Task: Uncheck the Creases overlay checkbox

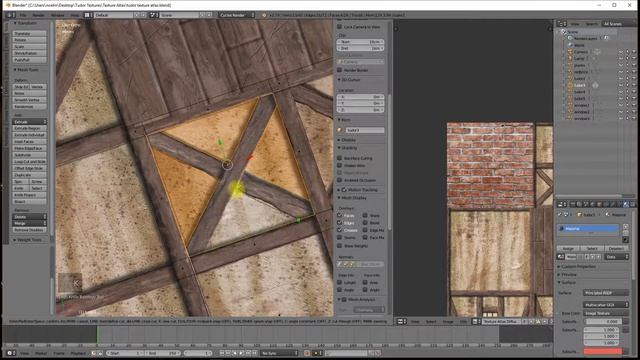Action: click(339, 230)
